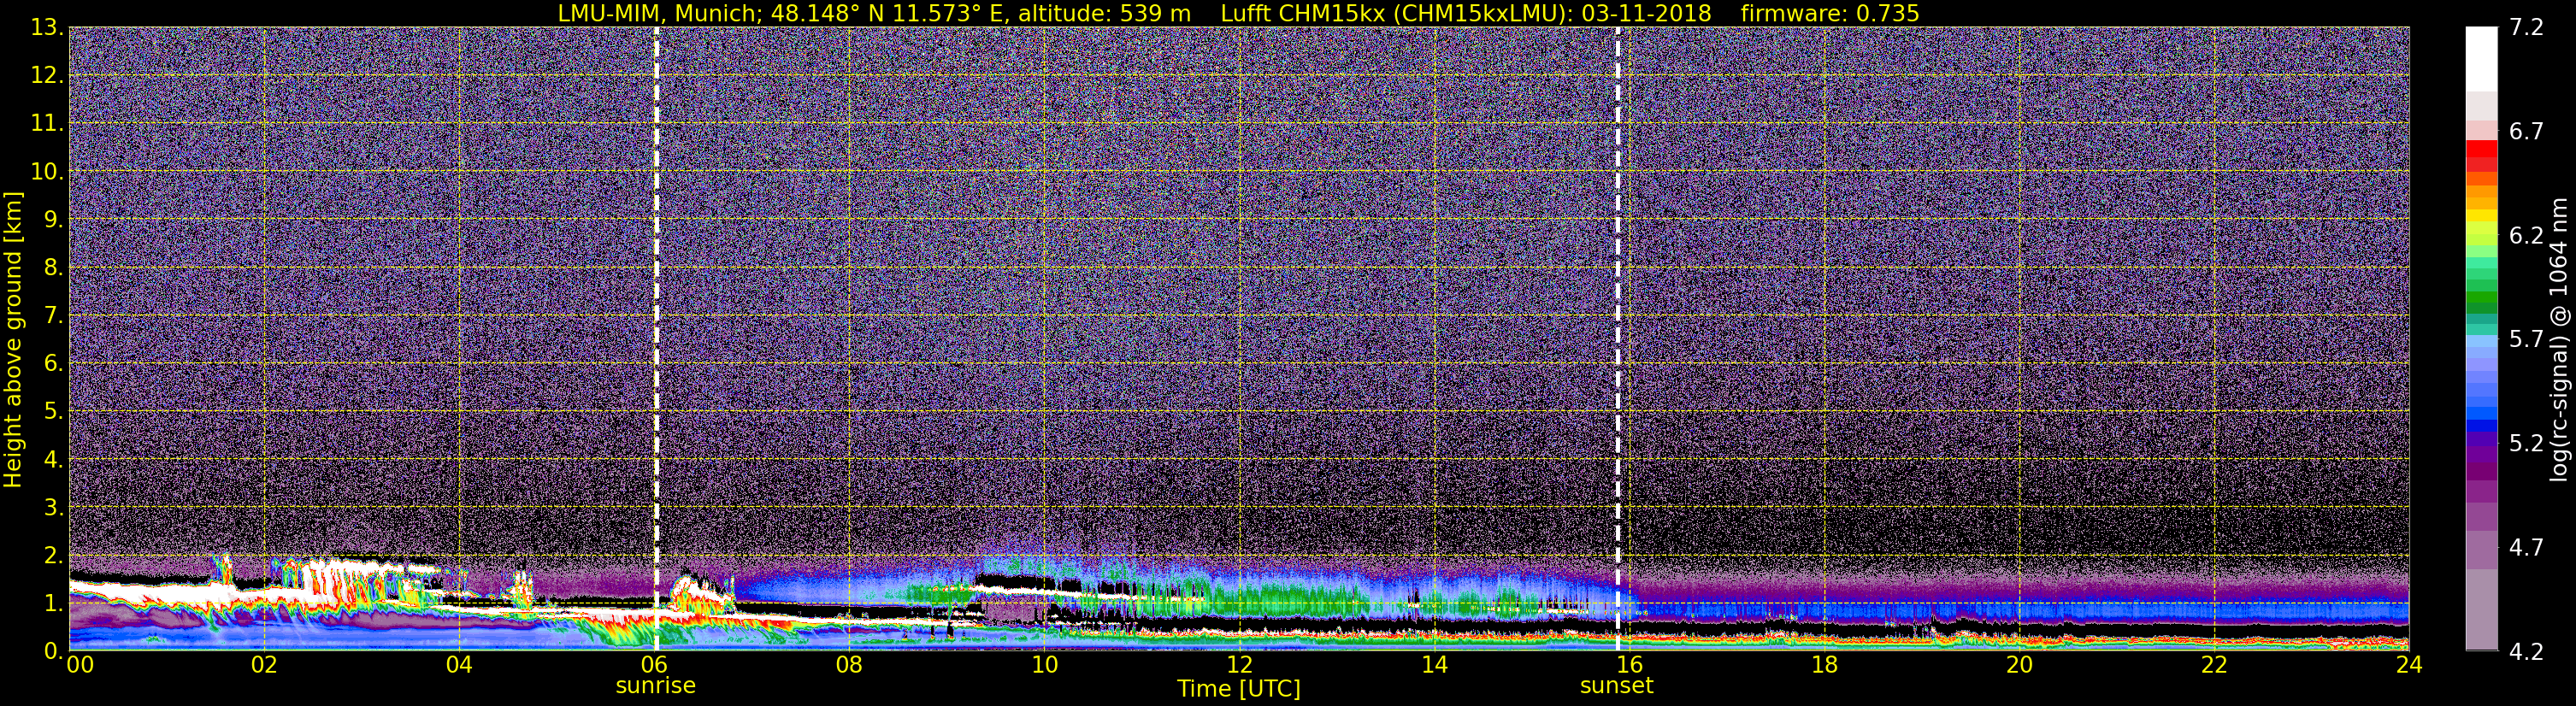
Task: Click the time axis tick label 22
Action: coord(2214,665)
